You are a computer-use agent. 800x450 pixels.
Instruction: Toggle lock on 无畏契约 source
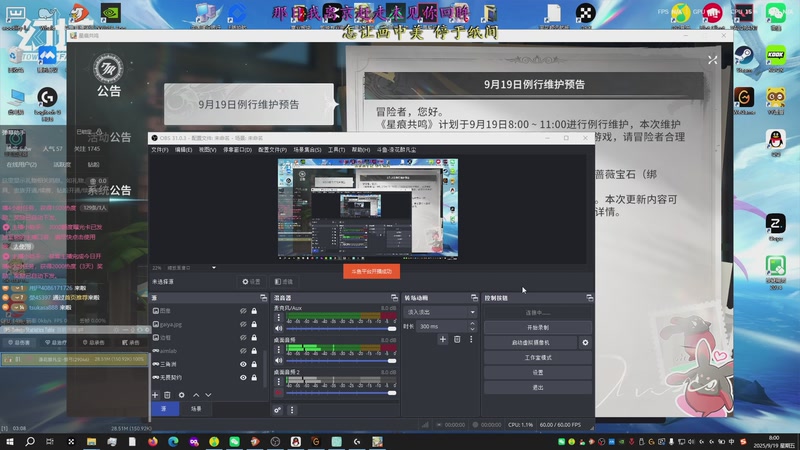click(254, 378)
